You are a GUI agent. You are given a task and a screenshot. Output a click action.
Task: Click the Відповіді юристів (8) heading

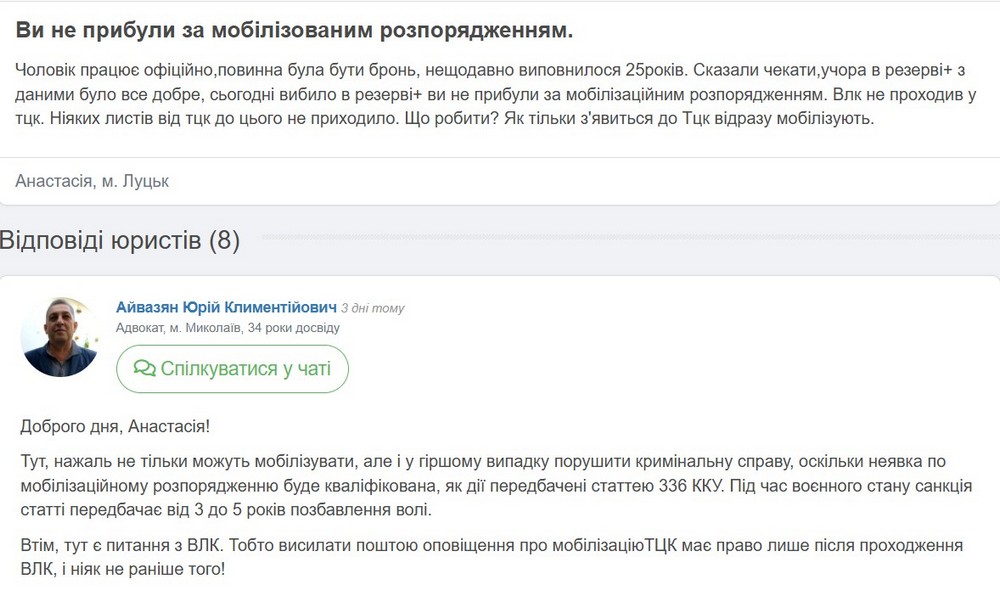click(120, 241)
